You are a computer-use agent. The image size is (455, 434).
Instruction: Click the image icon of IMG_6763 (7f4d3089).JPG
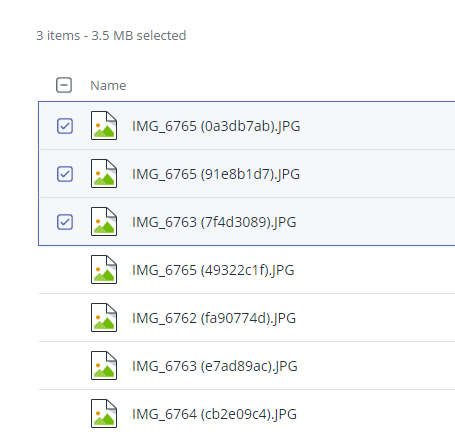pos(104,222)
